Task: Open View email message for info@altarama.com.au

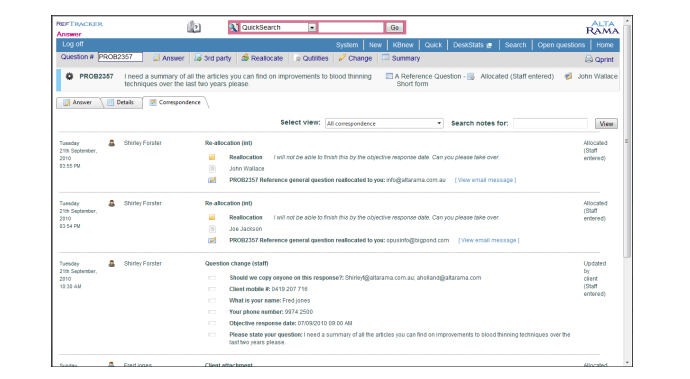Action: [x=485, y=180]
